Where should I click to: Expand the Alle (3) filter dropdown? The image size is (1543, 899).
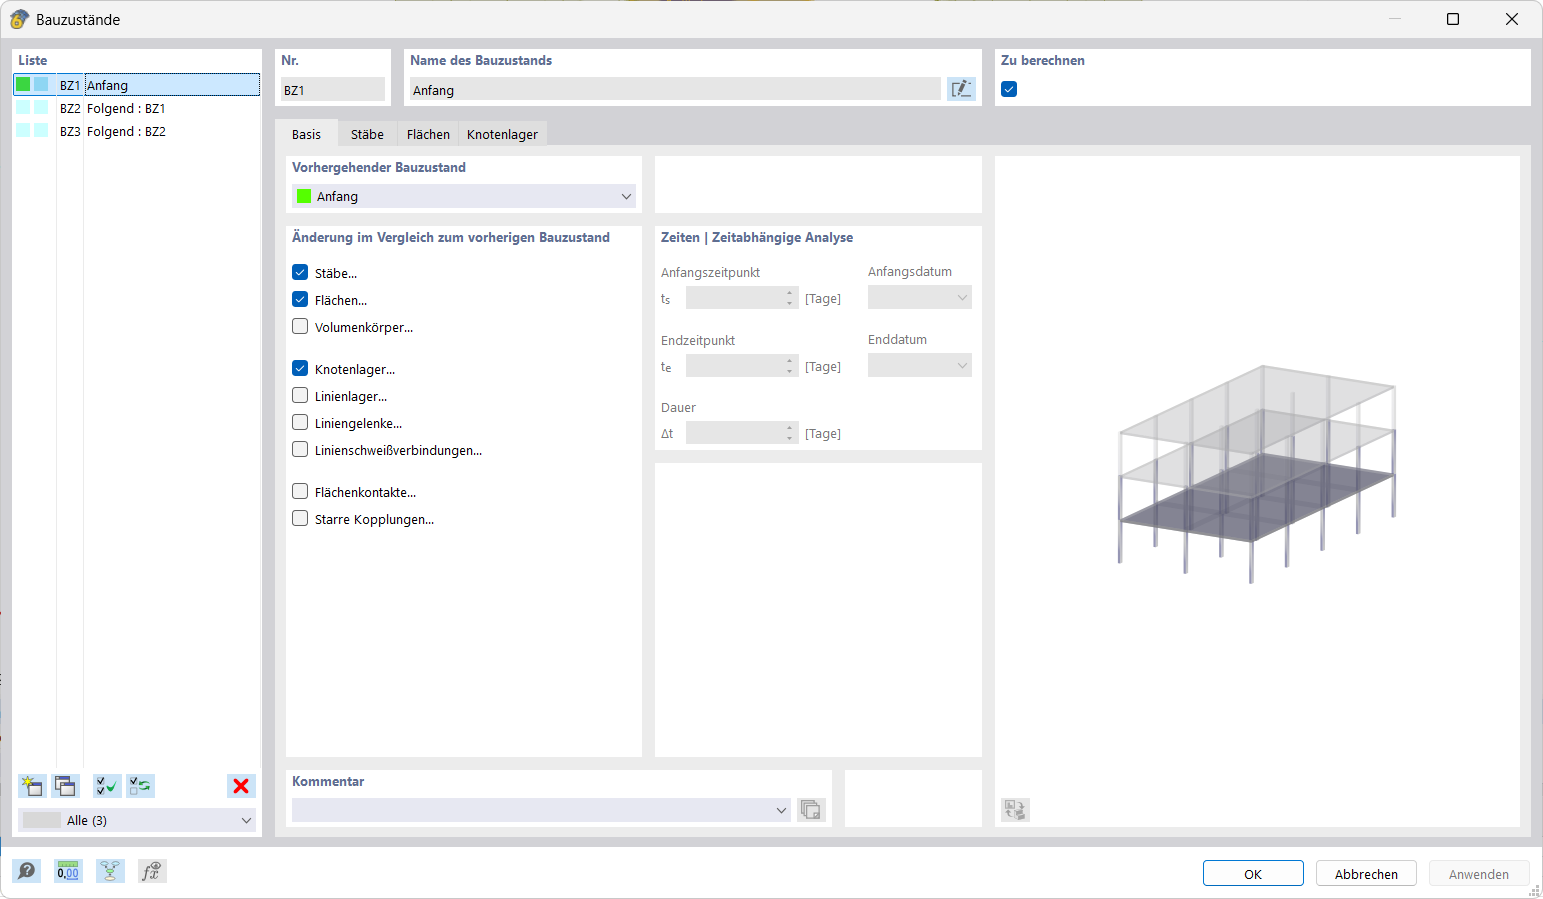(246, 819)
